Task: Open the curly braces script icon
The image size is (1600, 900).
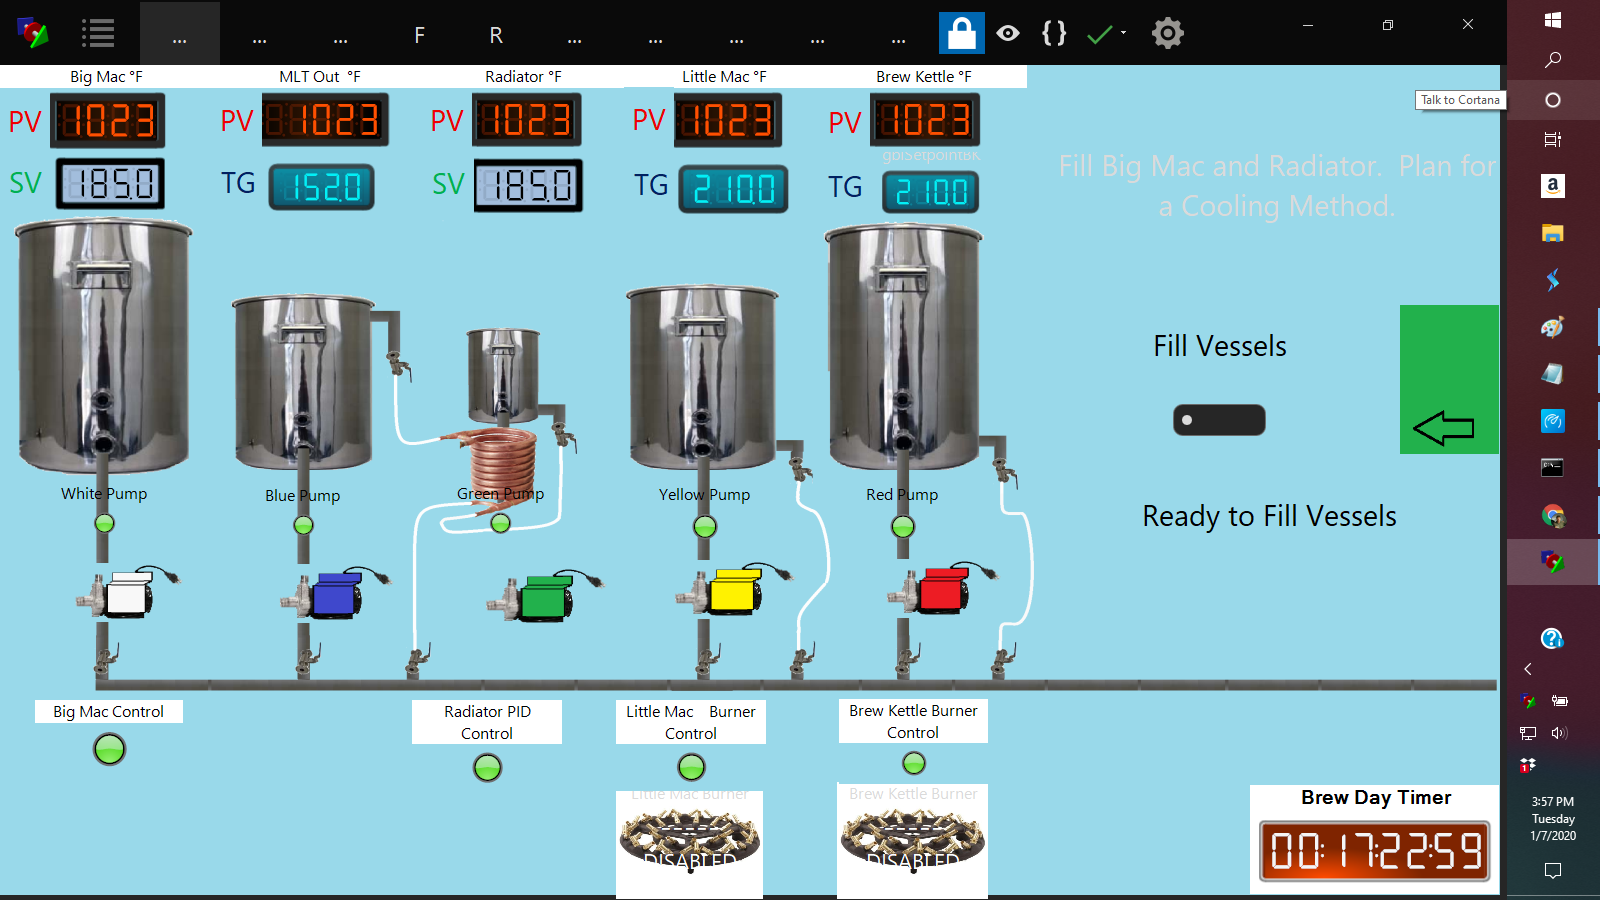Action: (x=1054, y=33)
